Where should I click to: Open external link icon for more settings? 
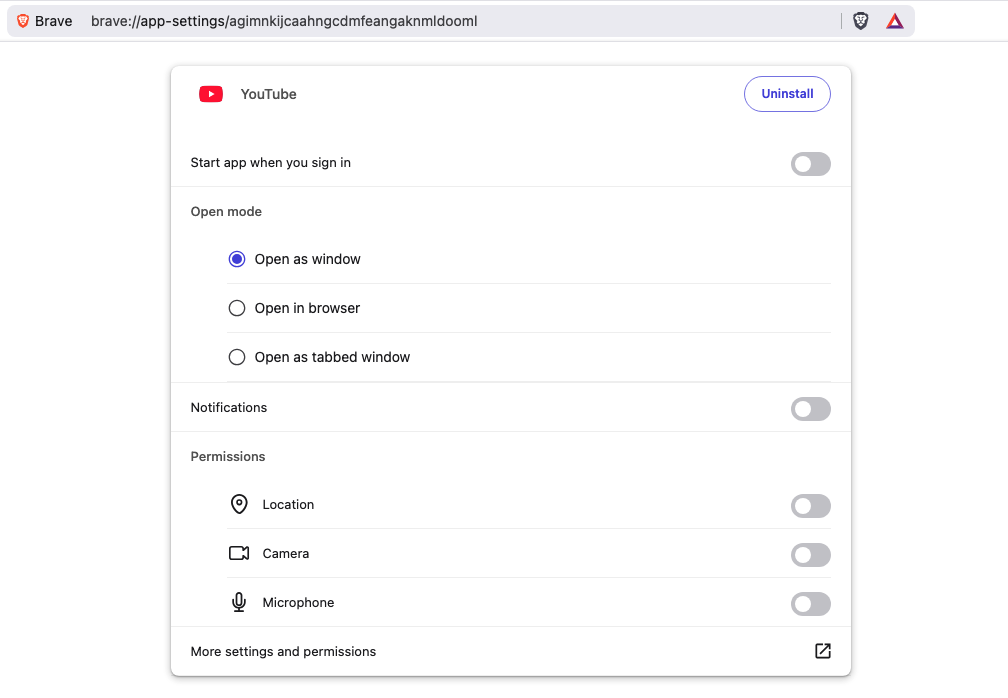[x=823, y=651]
